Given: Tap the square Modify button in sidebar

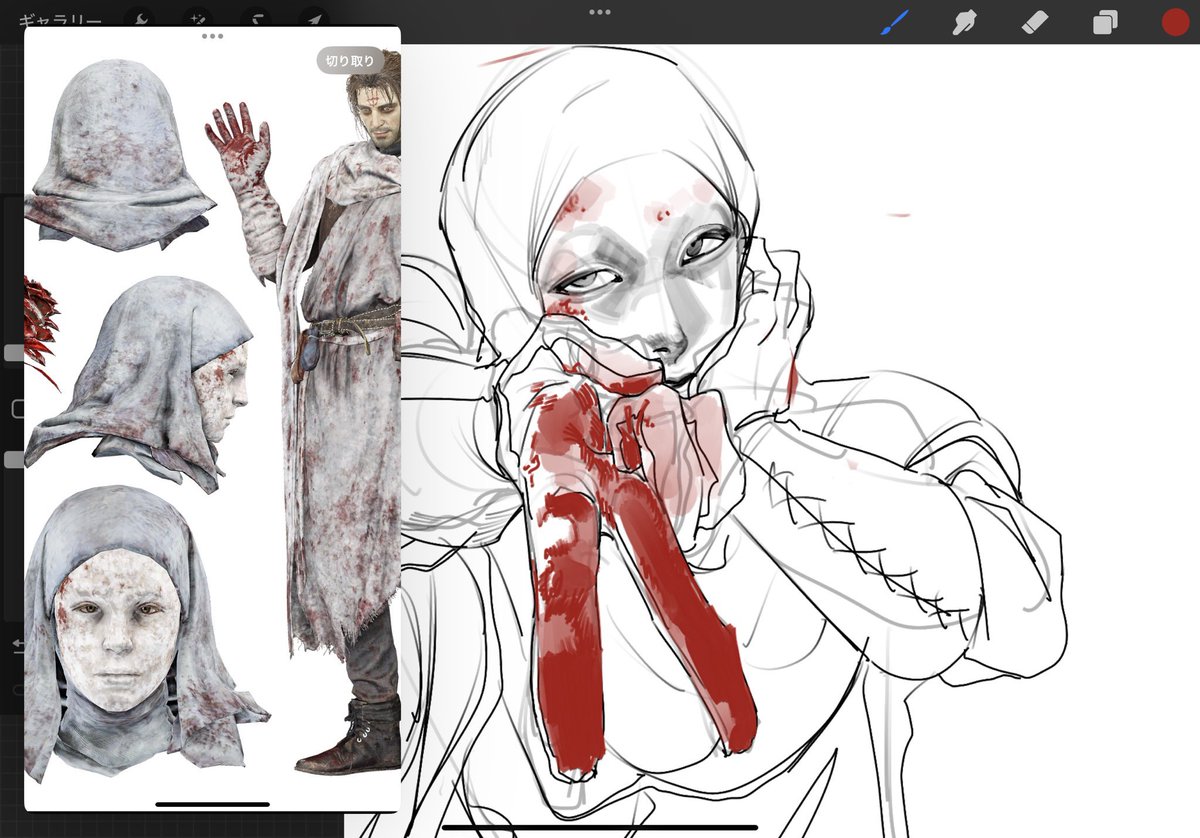Looking at the screenshot, I should (x=18, y=408).
